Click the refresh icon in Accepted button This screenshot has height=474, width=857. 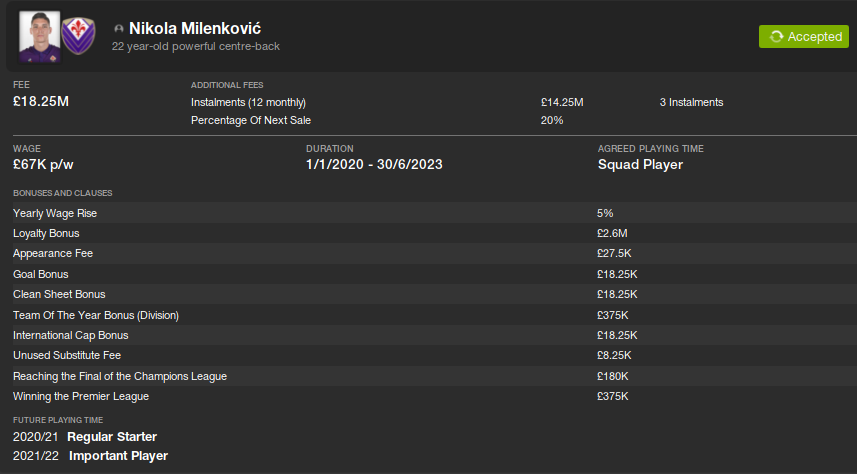[775, 37]
